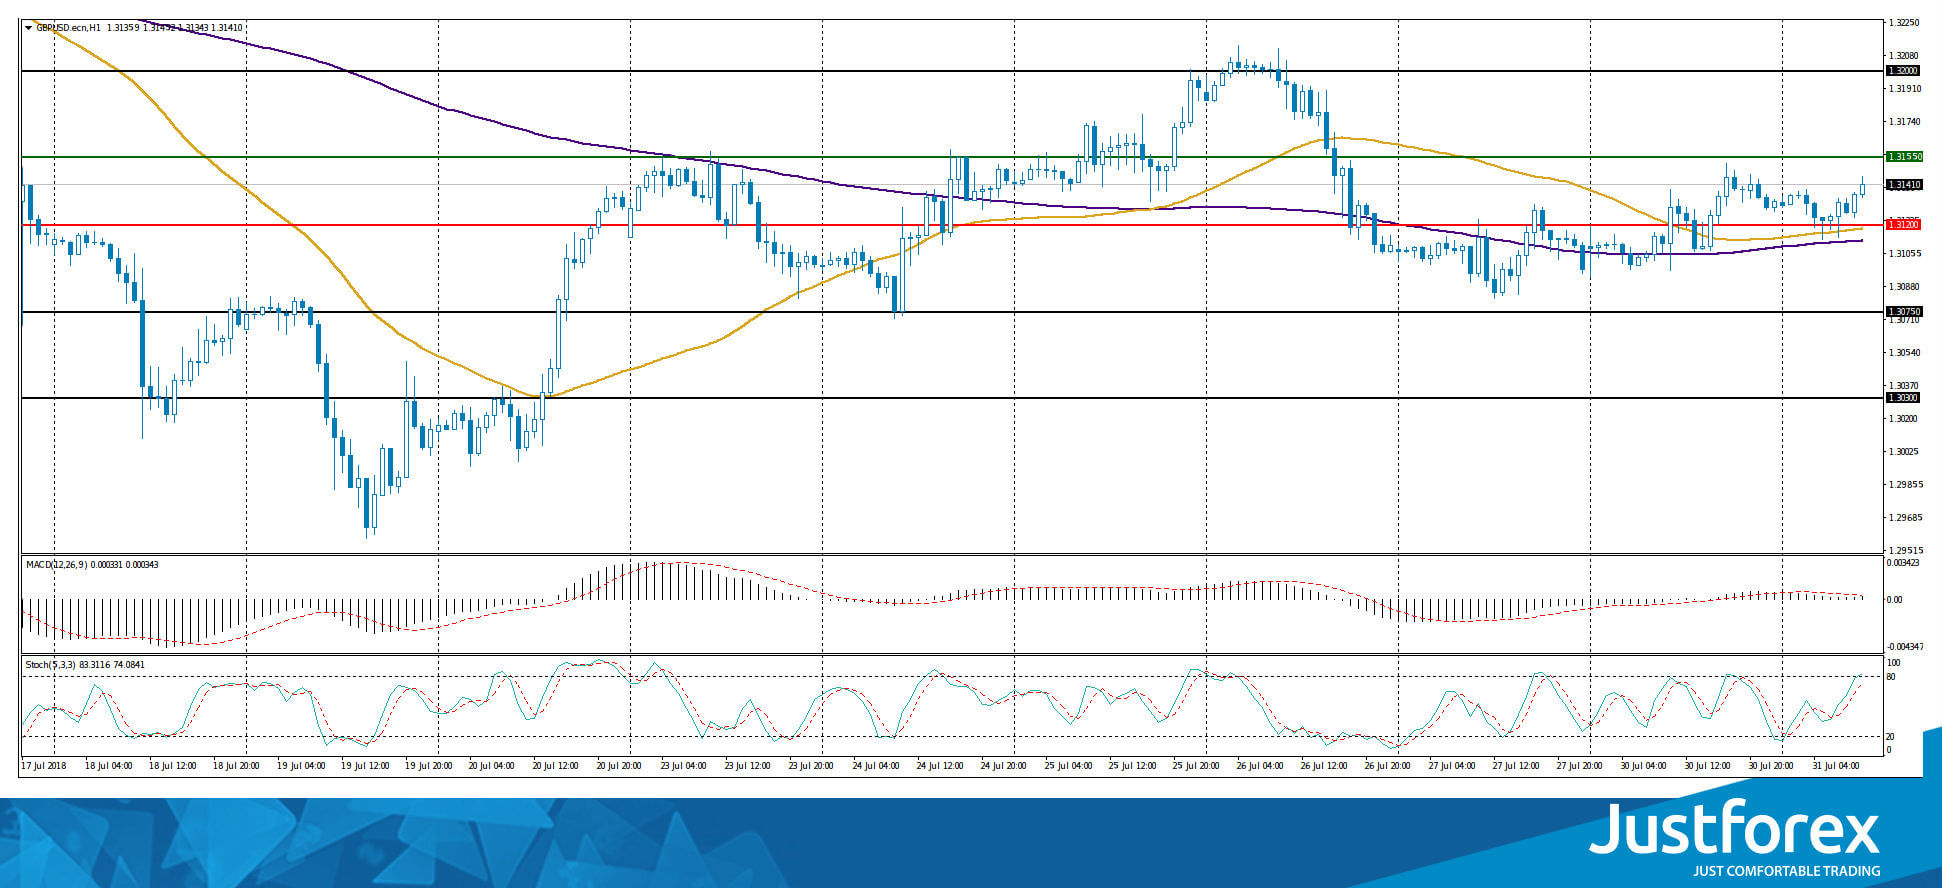Viewport: 1942px width, 888px height.
Task: Click the chart menu triangle beside GBPUSD.ecn
Action: coord(29,28)
